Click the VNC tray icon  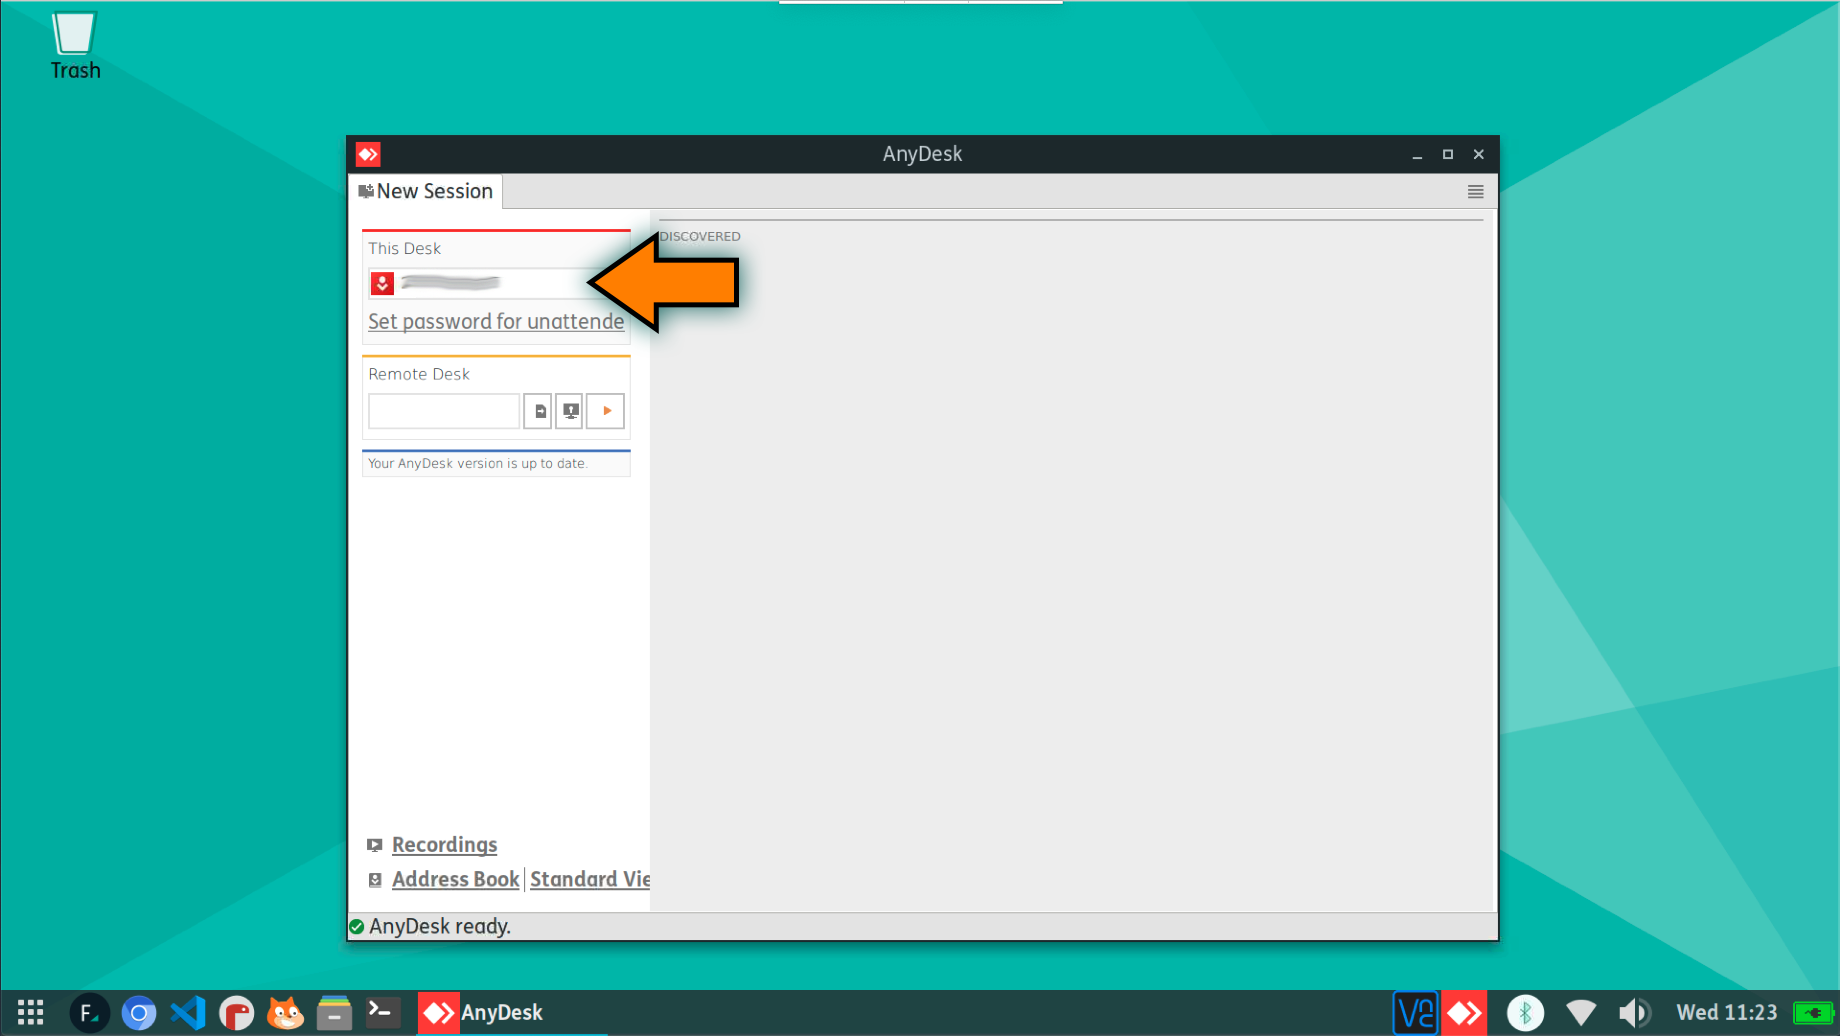1415,1013
